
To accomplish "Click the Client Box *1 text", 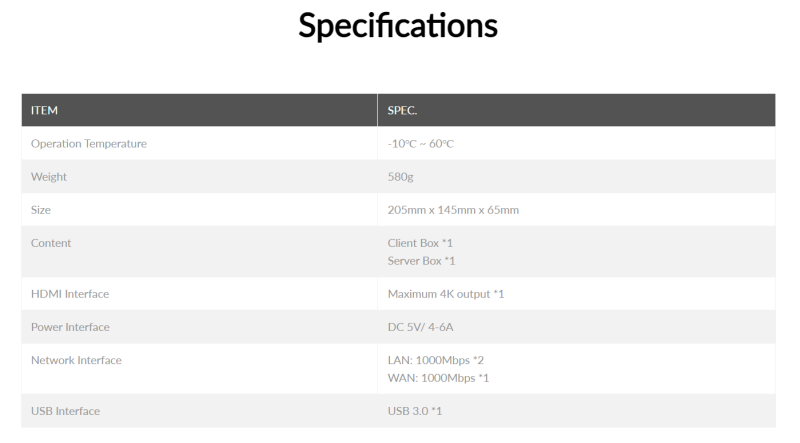I will click(422, 243).
